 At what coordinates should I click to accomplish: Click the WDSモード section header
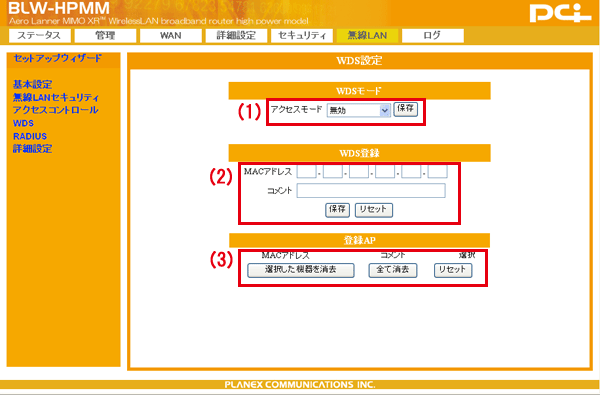(359, 91)
